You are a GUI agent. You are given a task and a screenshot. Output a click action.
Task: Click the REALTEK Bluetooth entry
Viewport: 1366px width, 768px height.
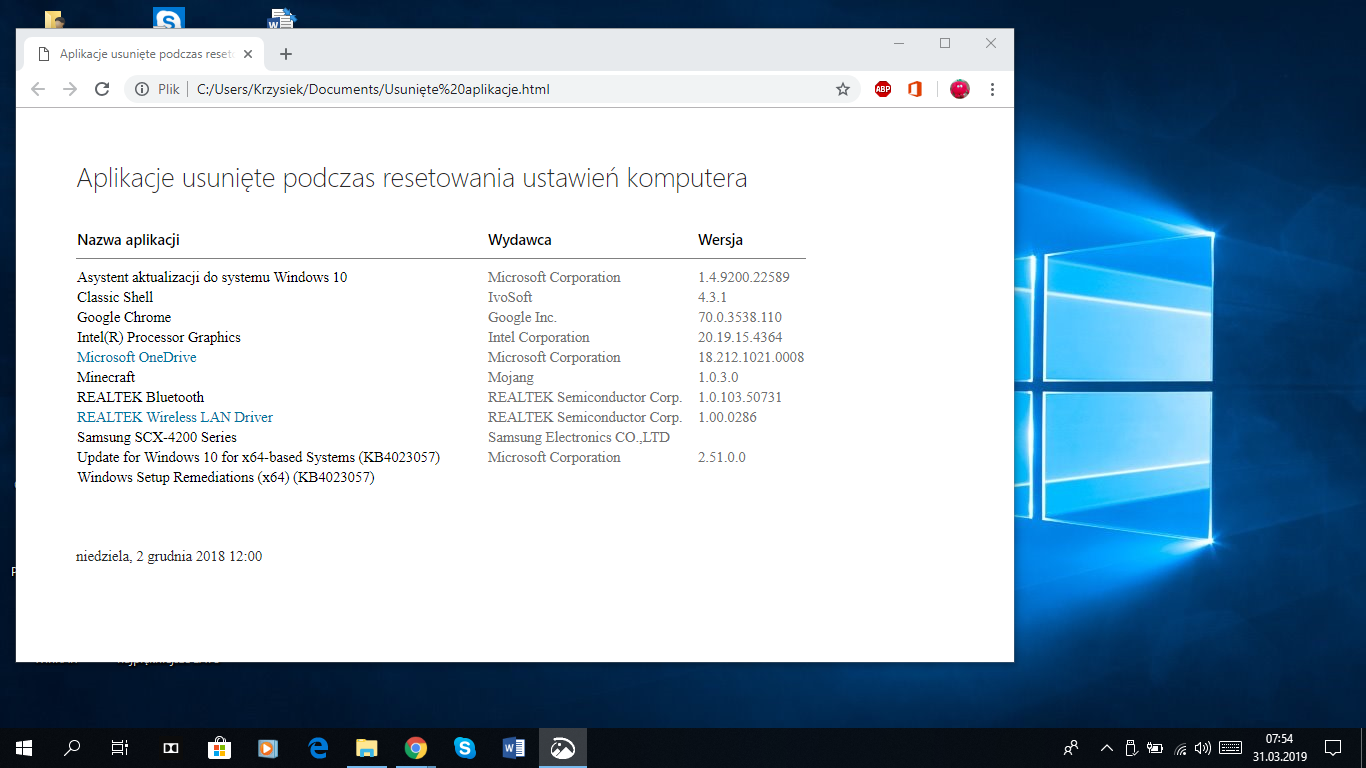click(x=140, y=397)
